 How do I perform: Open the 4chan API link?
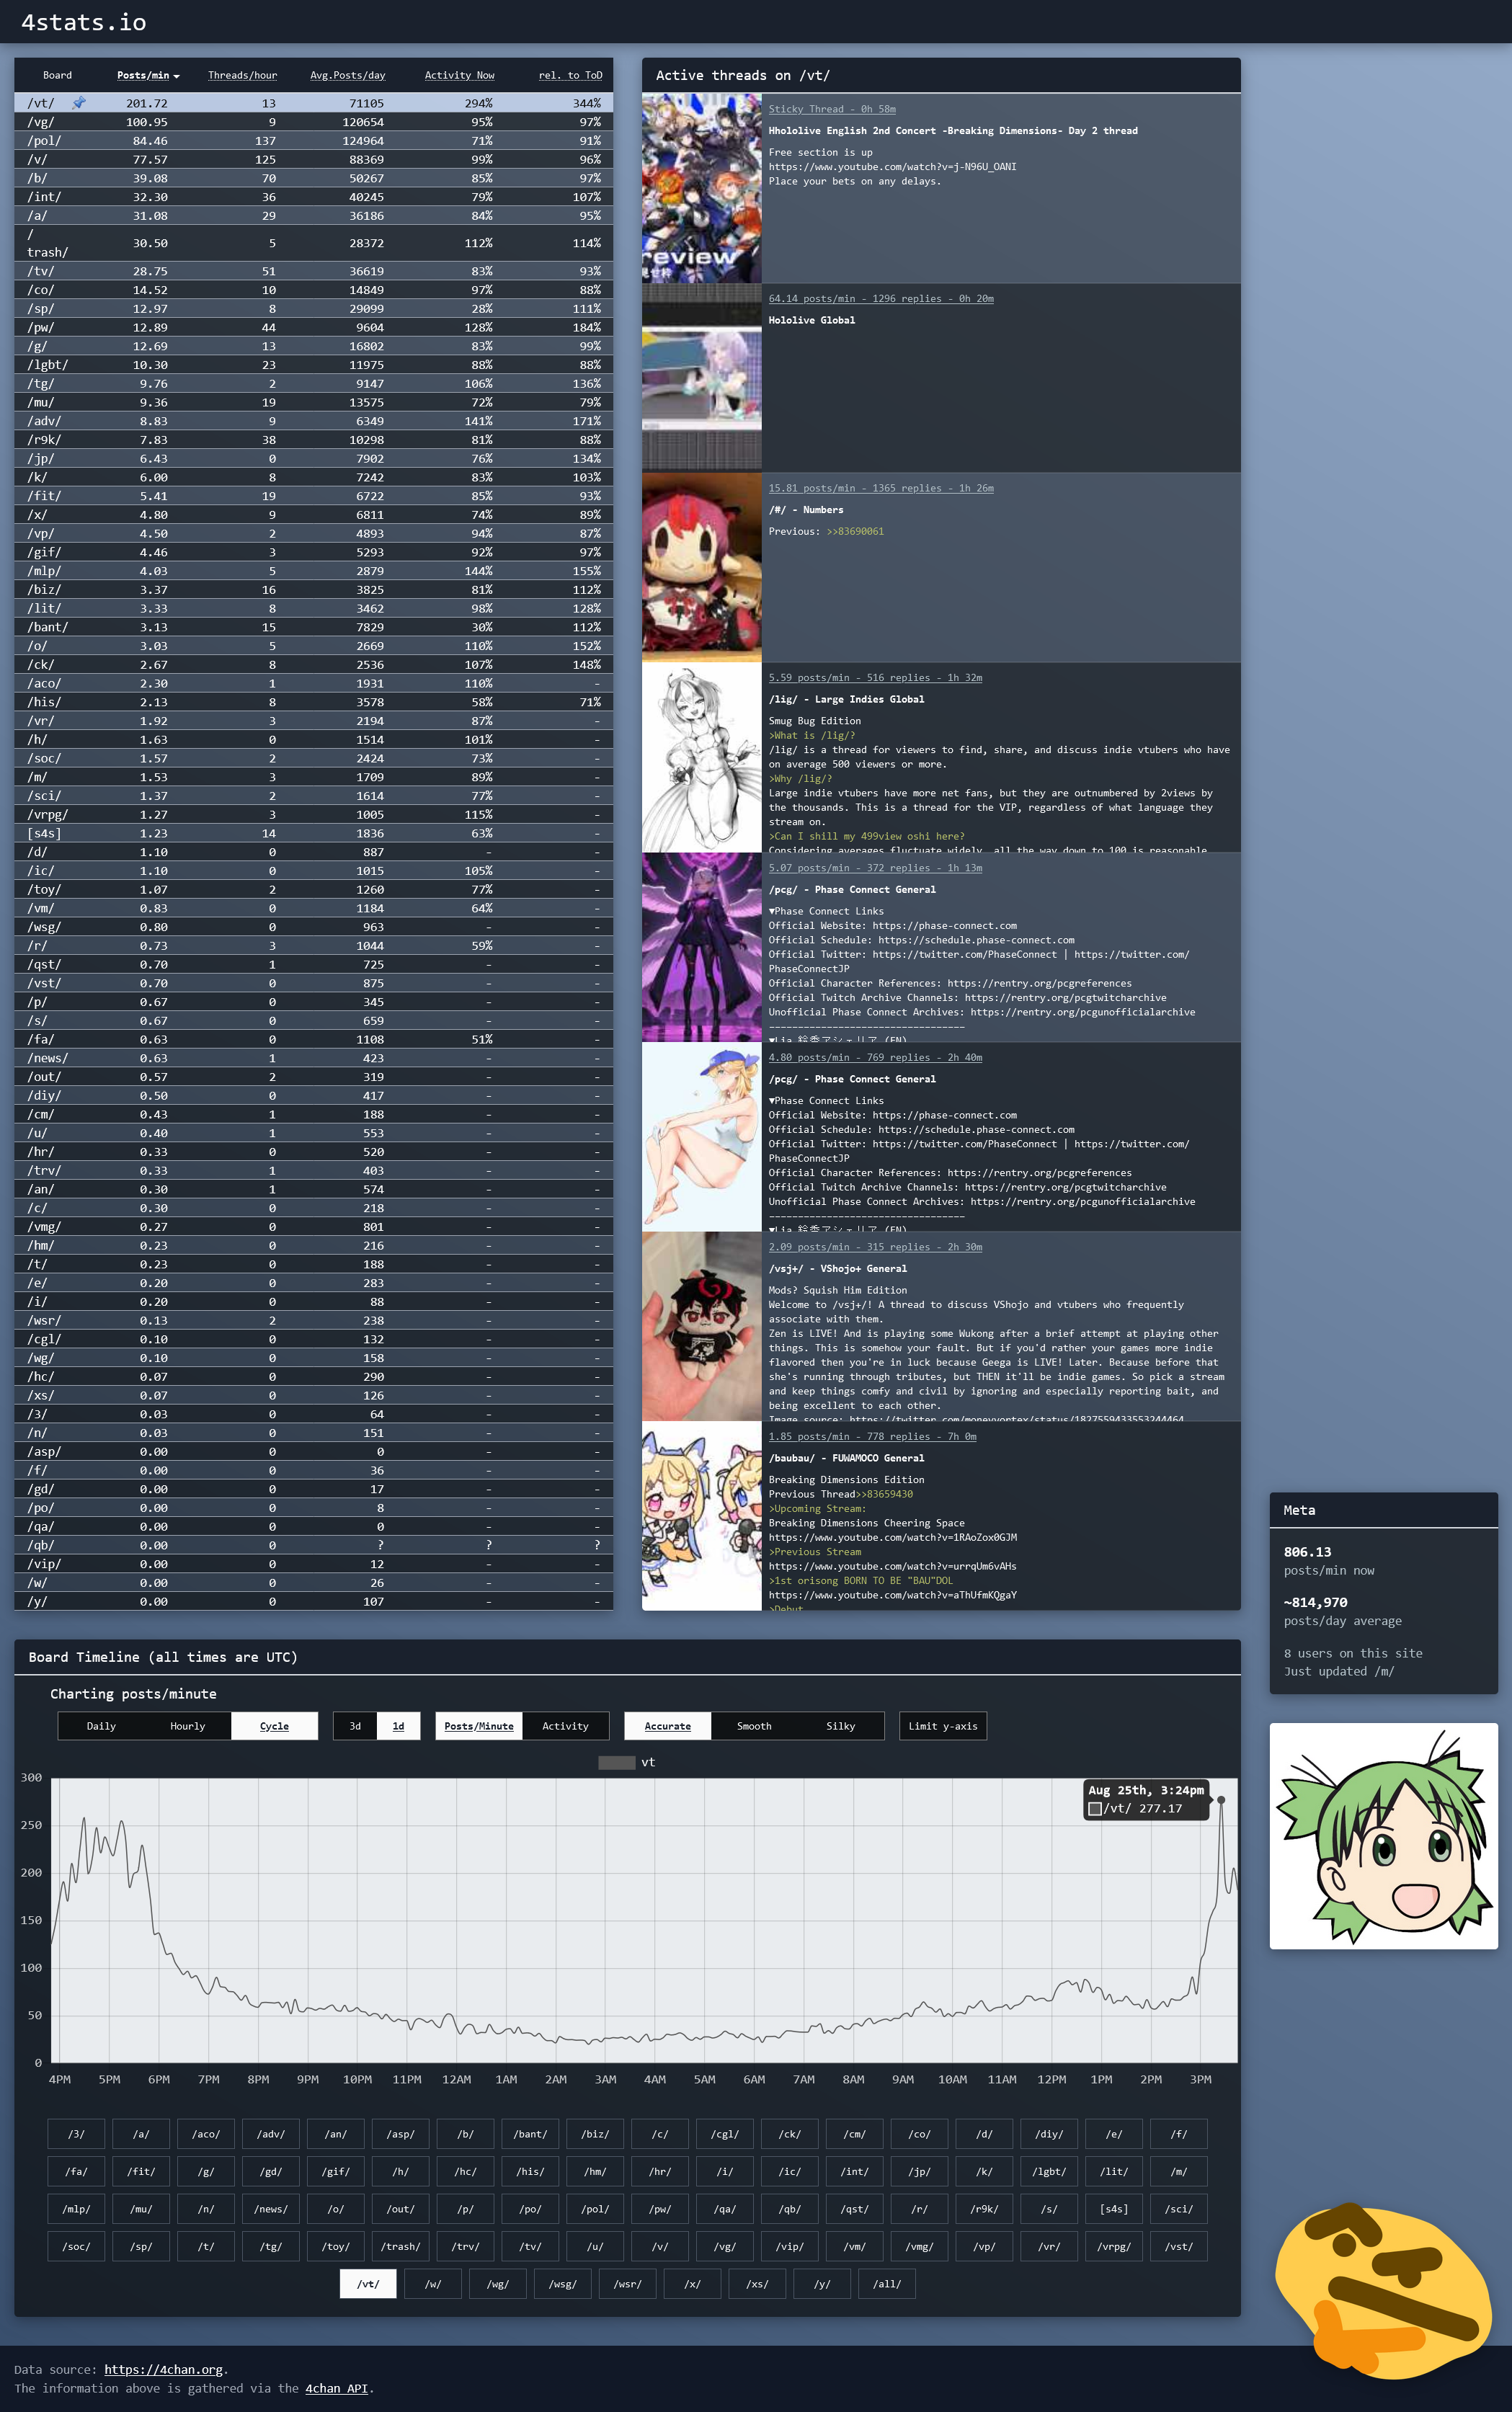point(336,2388)
